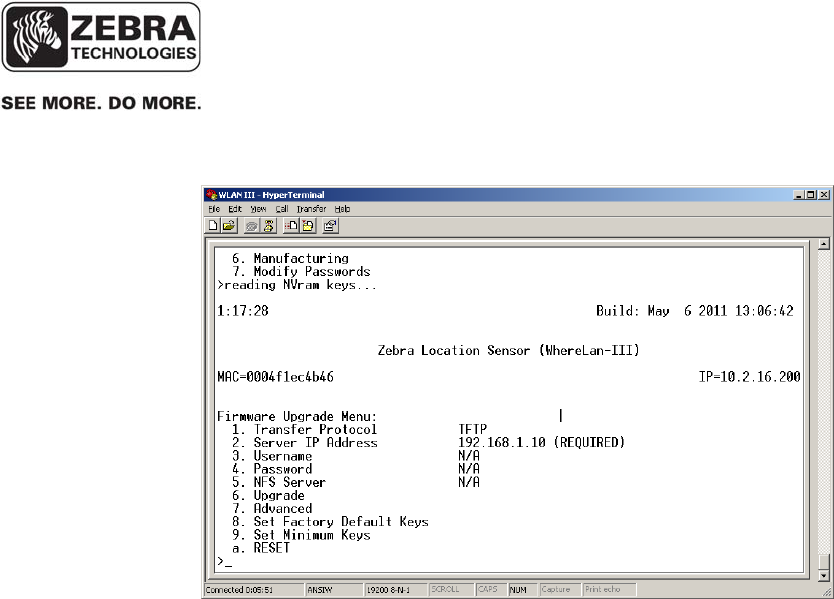Click '9. Set Minimum Keys' line

point(301,535)
